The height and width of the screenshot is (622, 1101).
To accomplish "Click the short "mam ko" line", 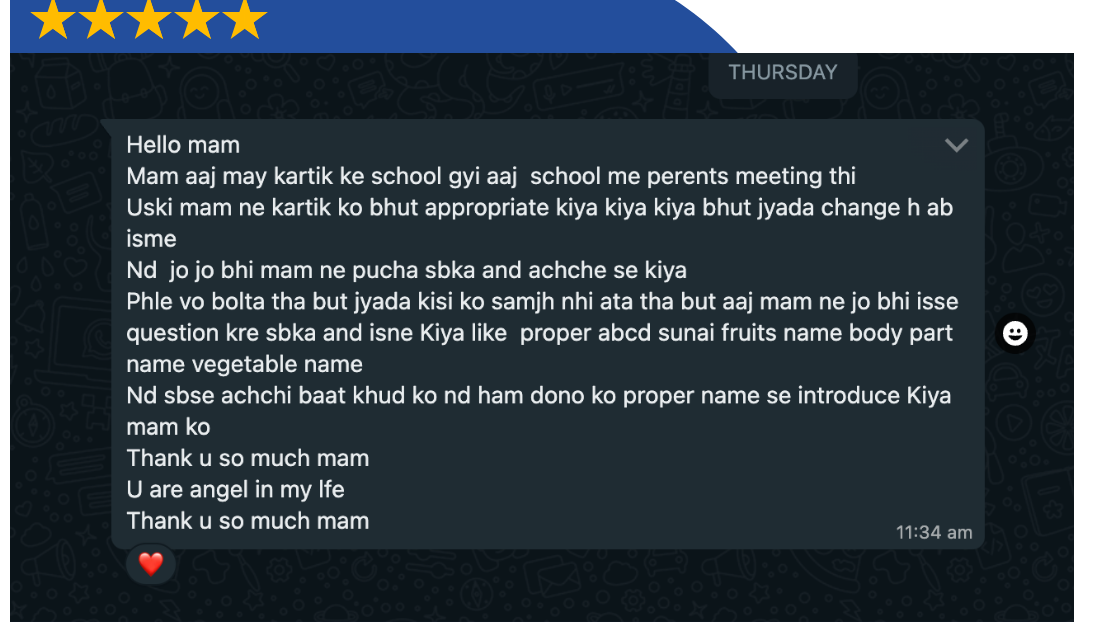I will 168,427.
